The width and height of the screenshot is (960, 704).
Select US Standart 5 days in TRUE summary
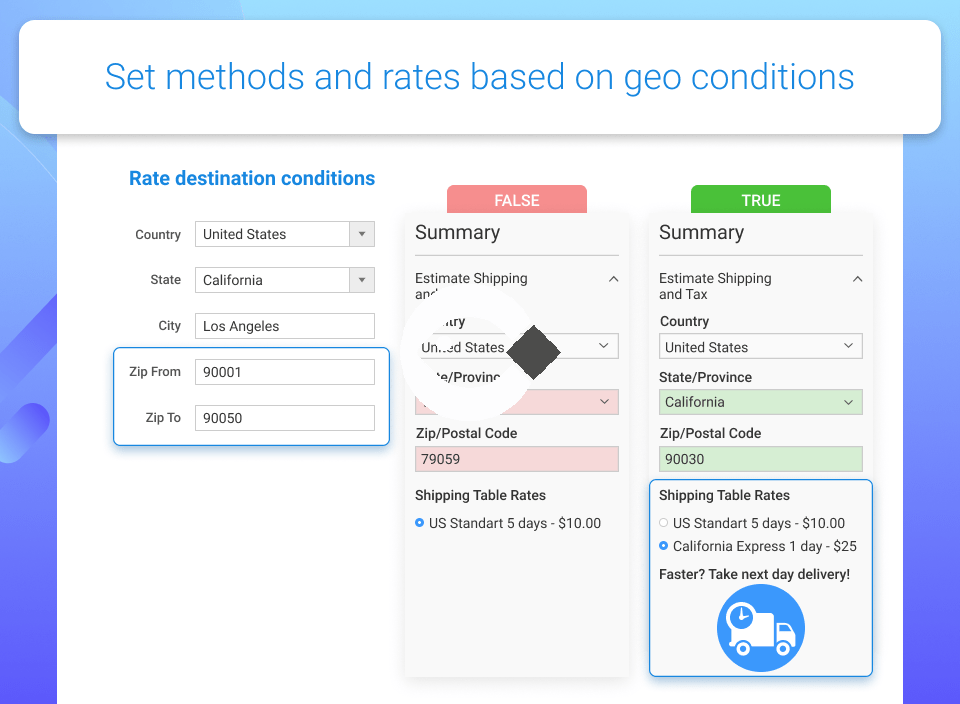(x=664, y=523)
